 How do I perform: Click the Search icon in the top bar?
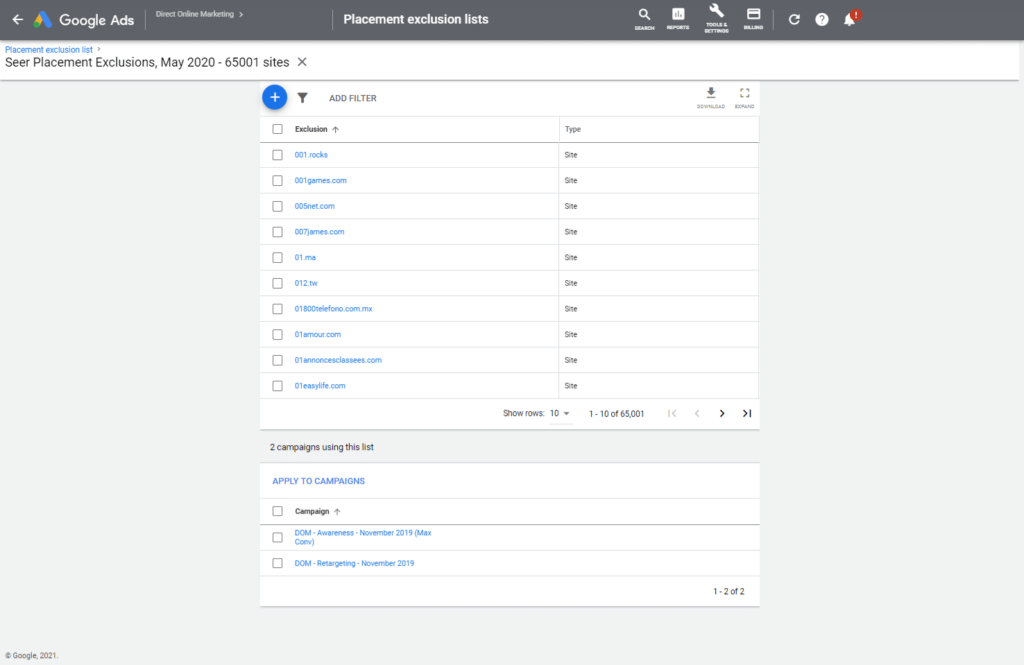pyautogui.click(x=643, y=18)
